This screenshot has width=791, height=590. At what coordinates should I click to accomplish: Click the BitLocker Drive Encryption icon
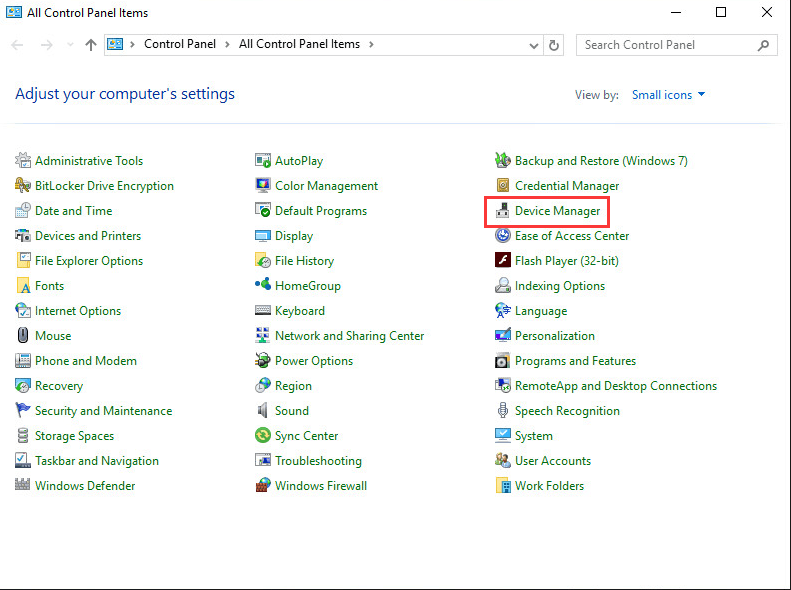pos(23,186)
